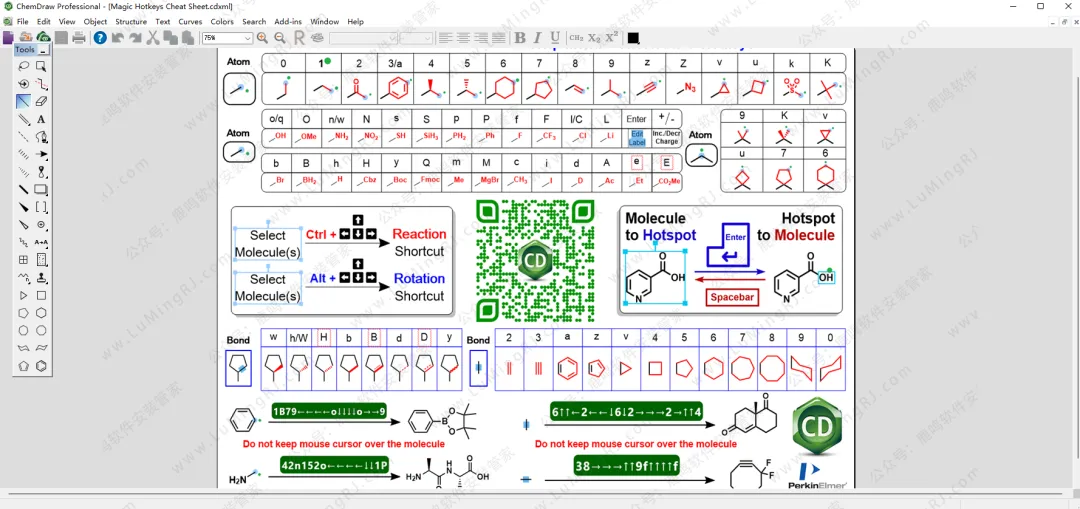This screenshot has width=1080, height=509.
Task: Expand the font size dropdown
Action: (x=428, y=38)
